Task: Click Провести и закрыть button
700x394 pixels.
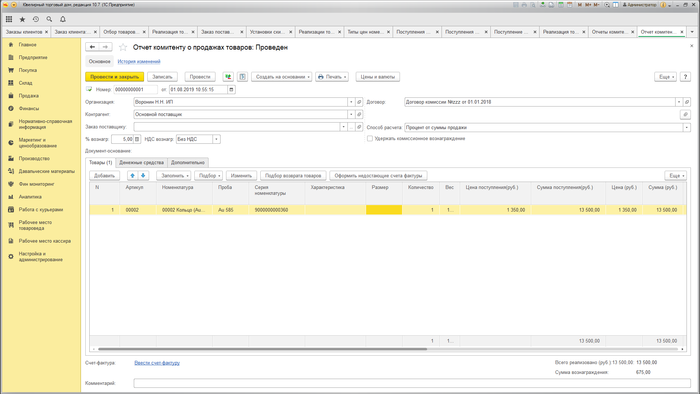Action: click(115, 77)
